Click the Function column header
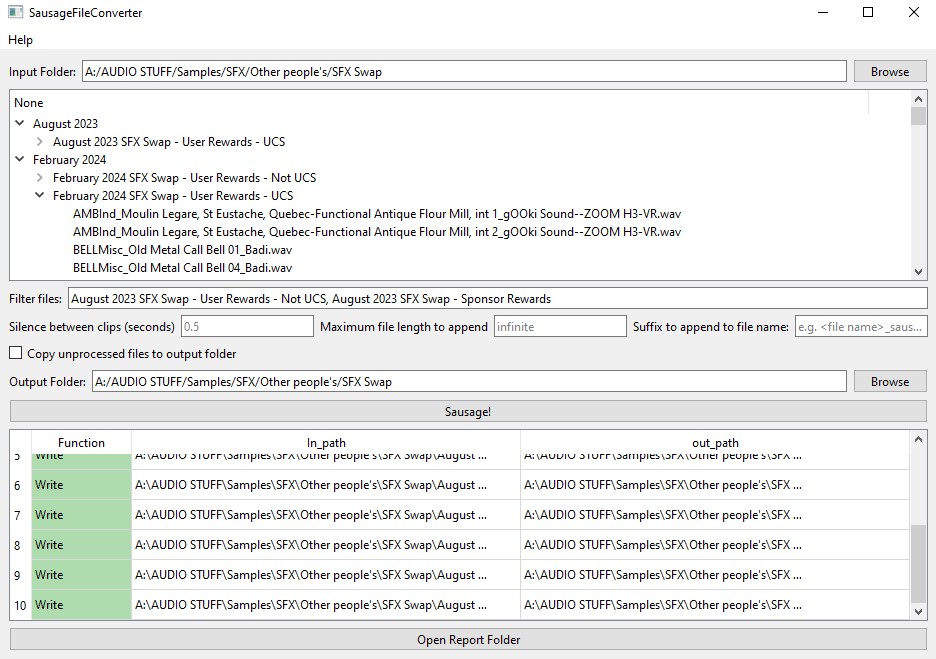 (x=81, y=442)
